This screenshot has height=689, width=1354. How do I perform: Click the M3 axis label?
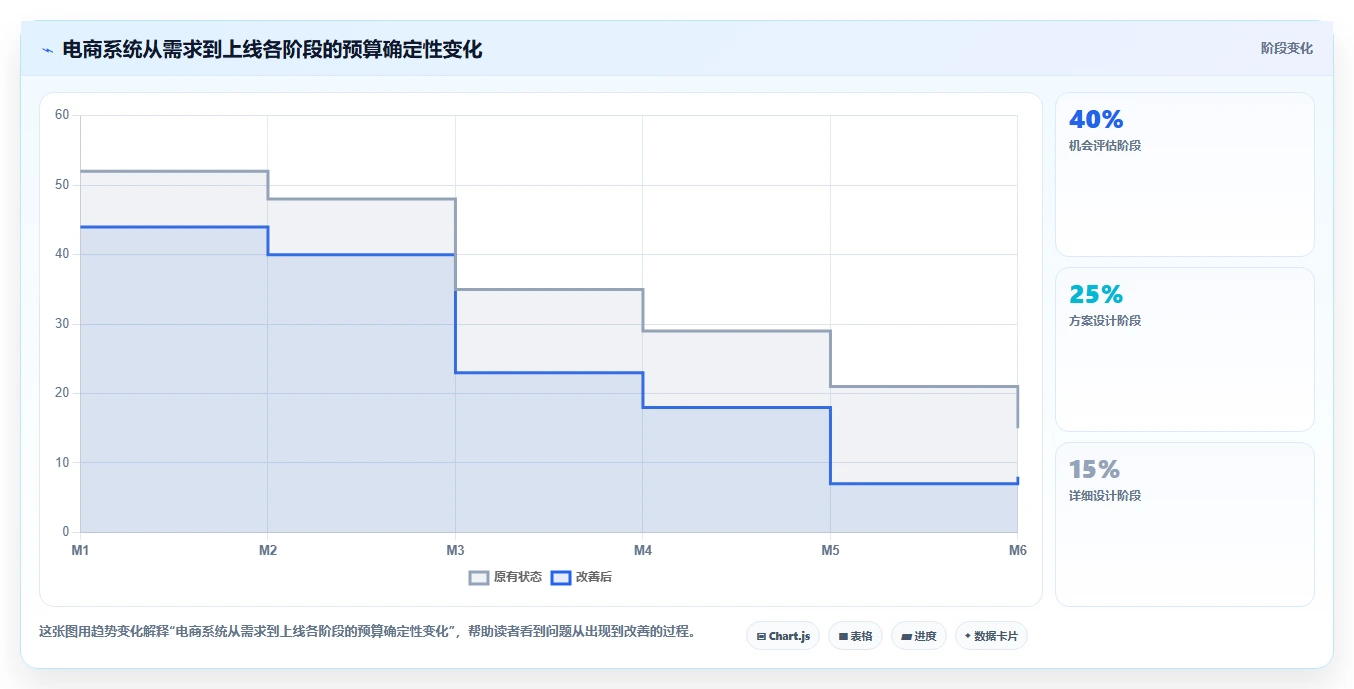click(x=455, y=550)
